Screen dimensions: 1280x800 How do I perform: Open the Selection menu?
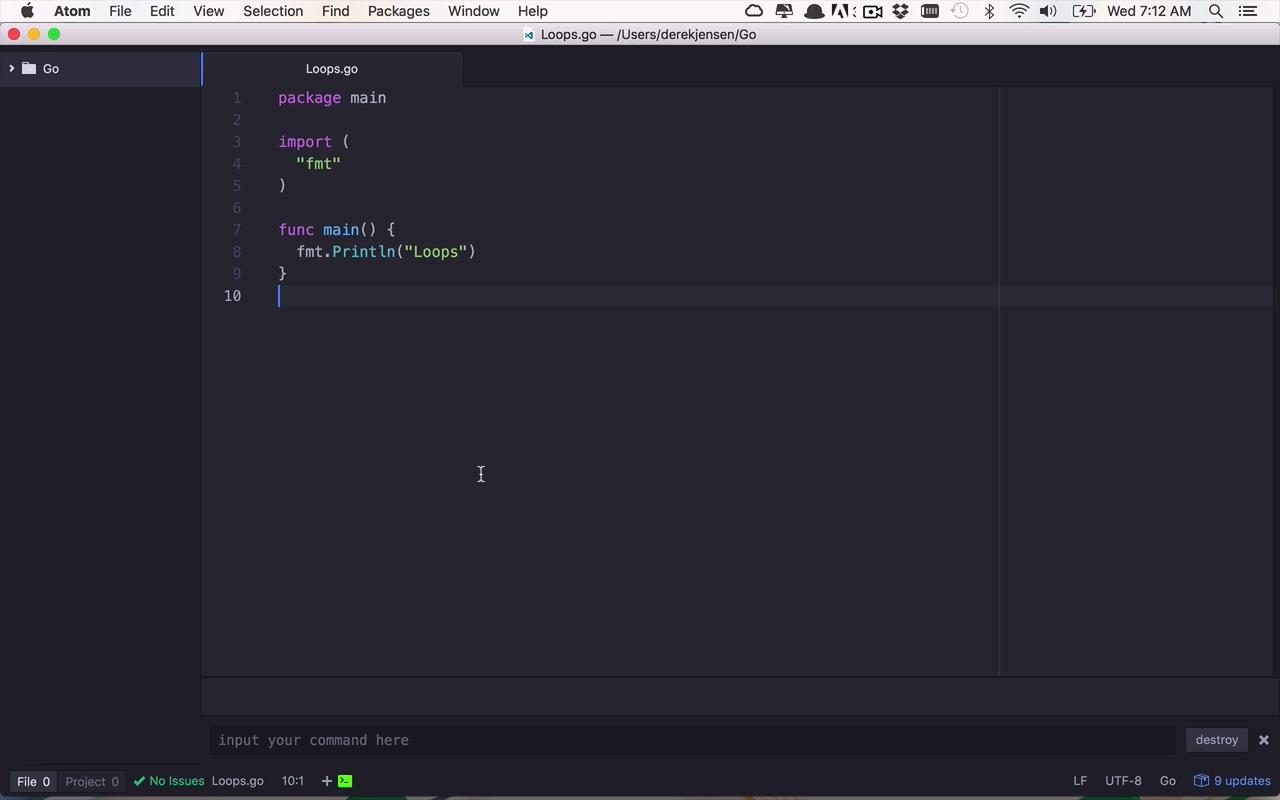click(x=273, y=11)
